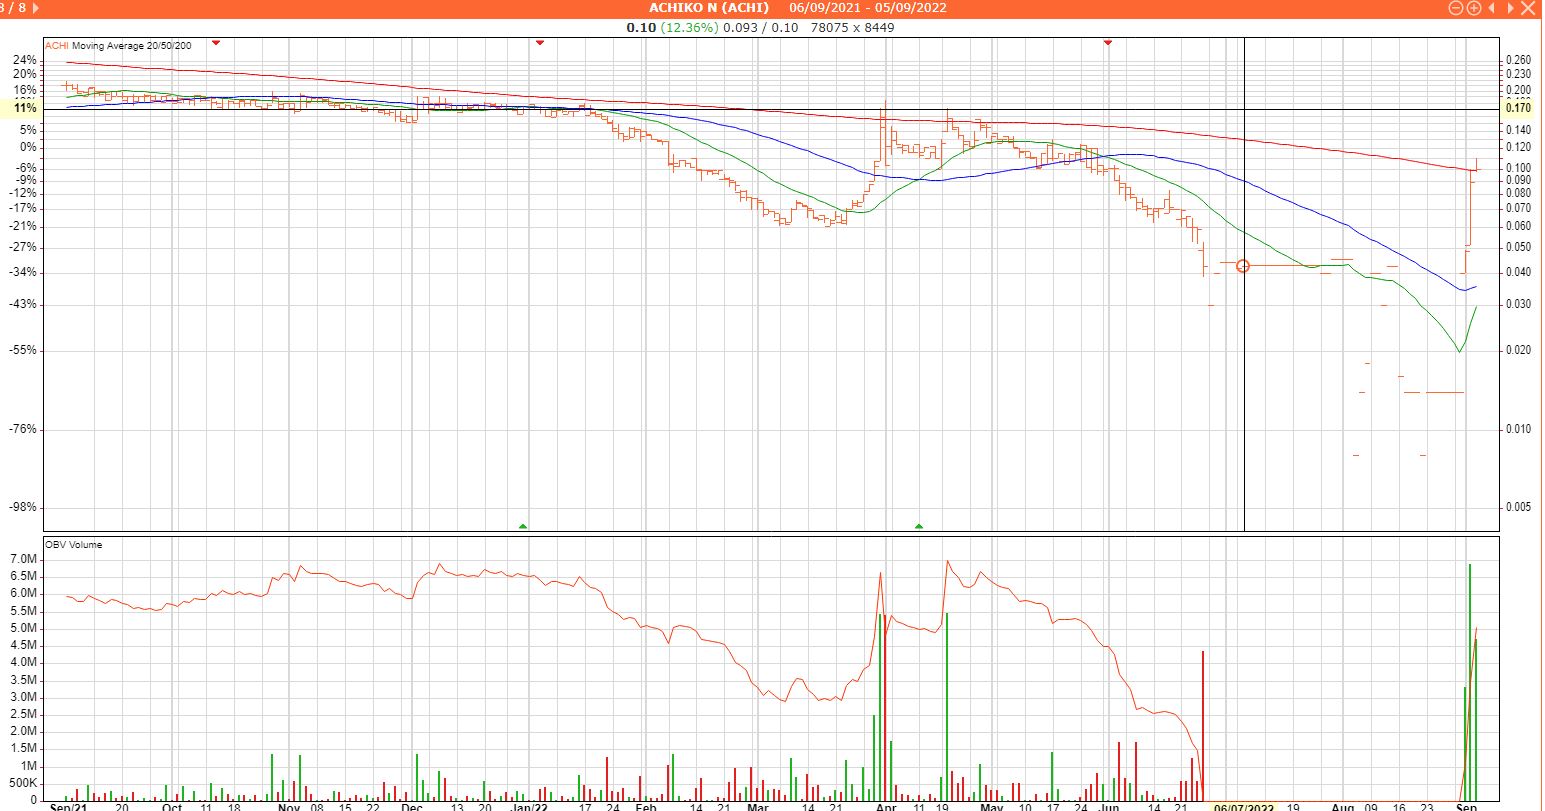Viewport: 1545px width, 811px height.
Task: Click highlighted 0.170 price on right axis
Action: click(1517, 108)
